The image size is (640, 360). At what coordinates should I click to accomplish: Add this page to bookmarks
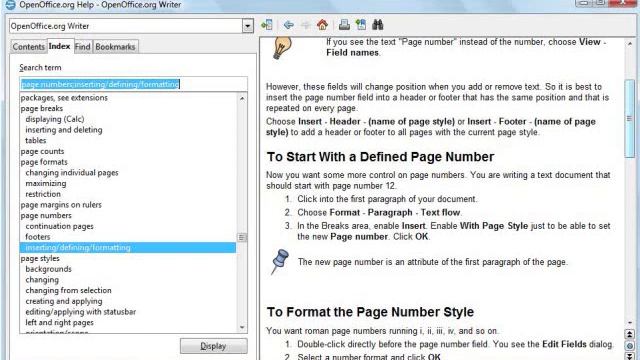pyautogui.click(x=361, y=25)
